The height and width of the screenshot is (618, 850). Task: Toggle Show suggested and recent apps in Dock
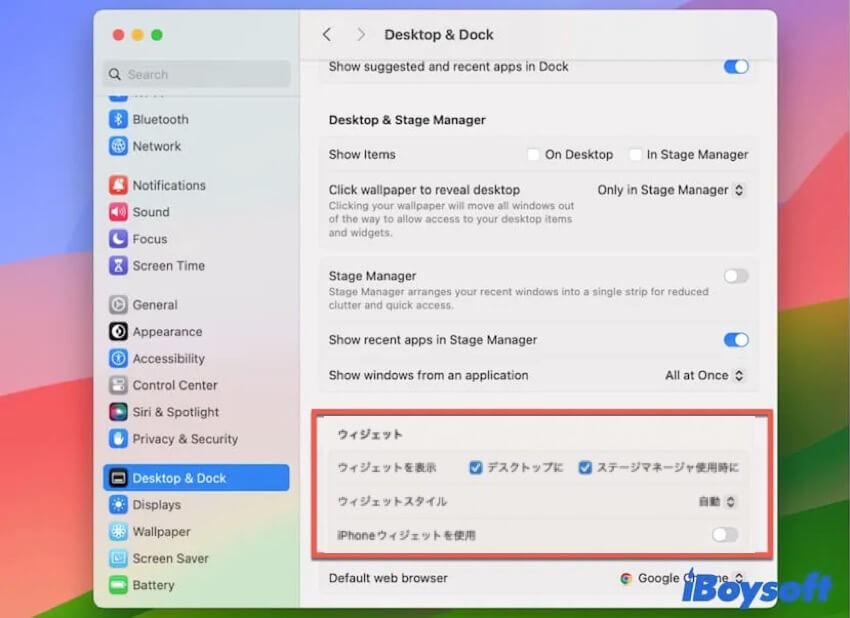click(736, 67)
